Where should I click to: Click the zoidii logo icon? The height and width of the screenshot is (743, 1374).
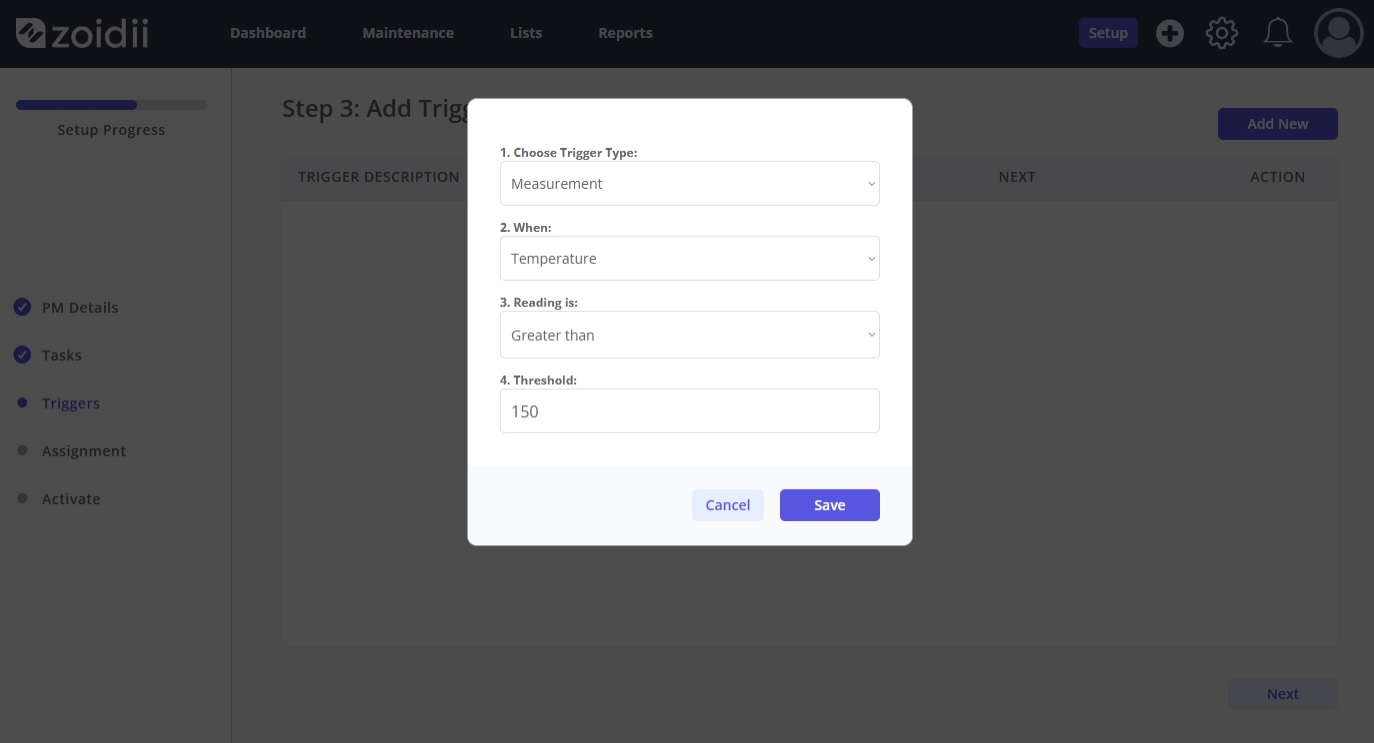pyautogui.click(x=30, y=33)
